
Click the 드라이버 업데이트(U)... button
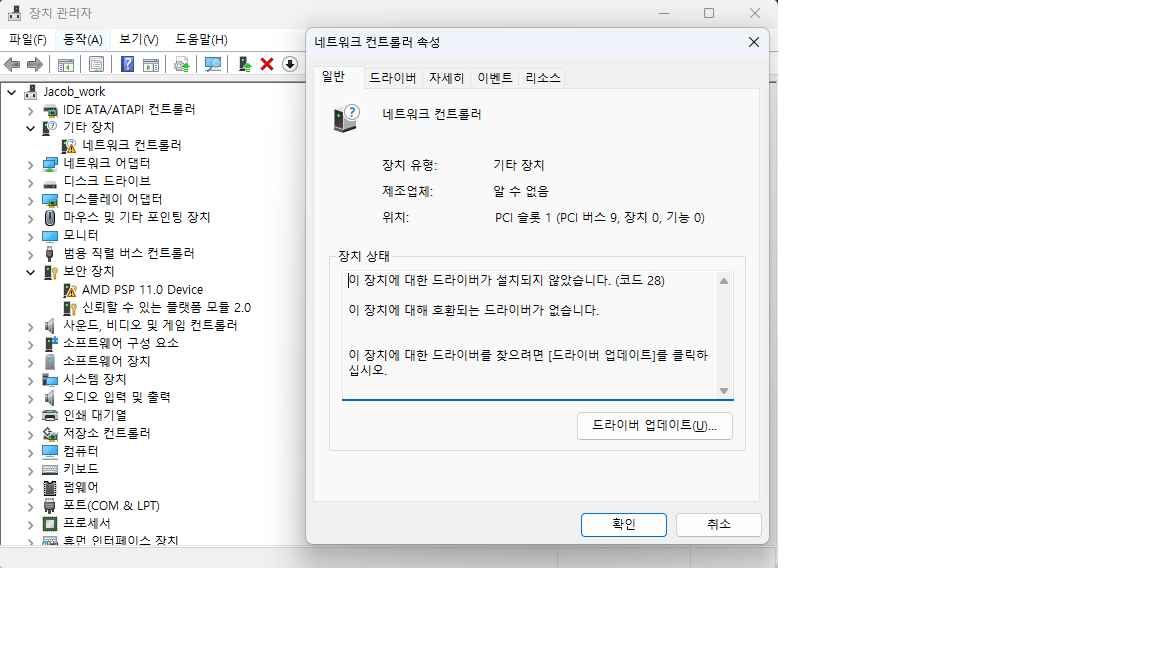tap(655, 426)
